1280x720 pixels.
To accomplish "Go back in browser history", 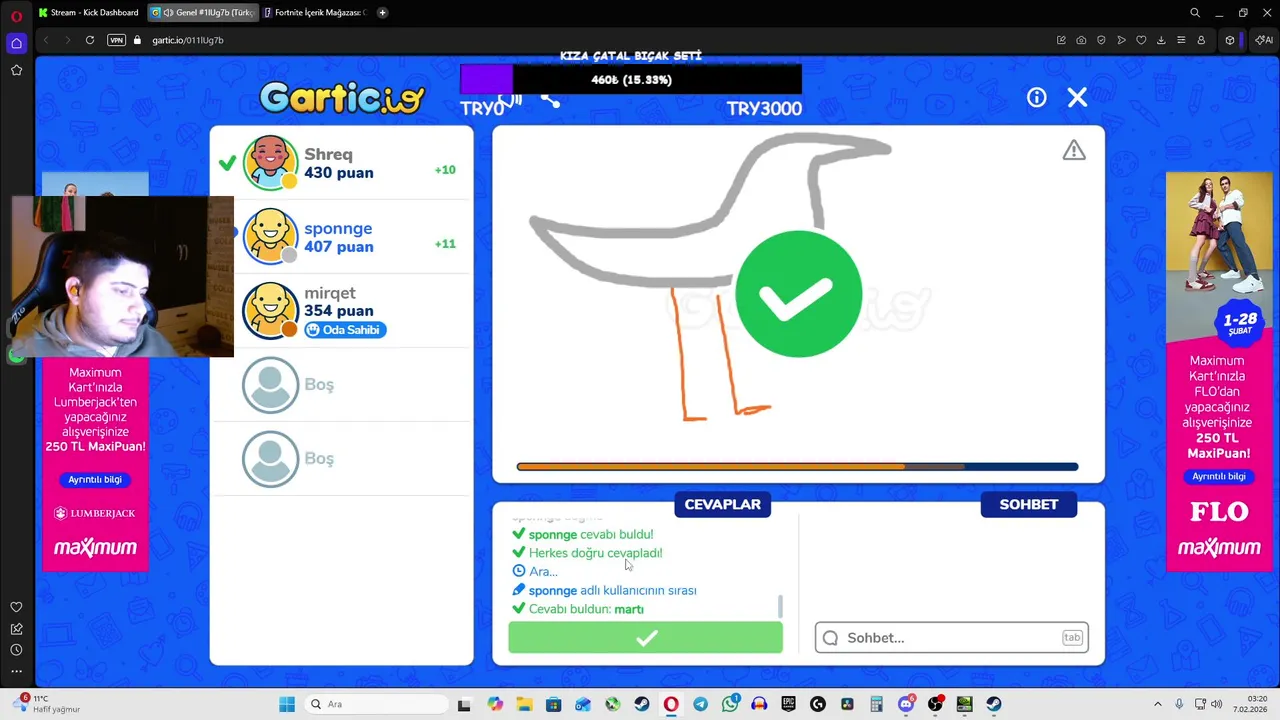I will (x=46, y=40).
